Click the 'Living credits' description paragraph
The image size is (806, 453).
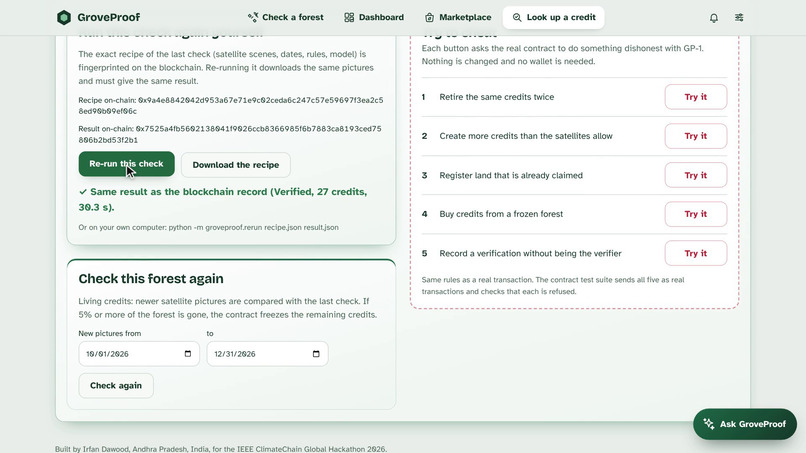coord(228,308)
